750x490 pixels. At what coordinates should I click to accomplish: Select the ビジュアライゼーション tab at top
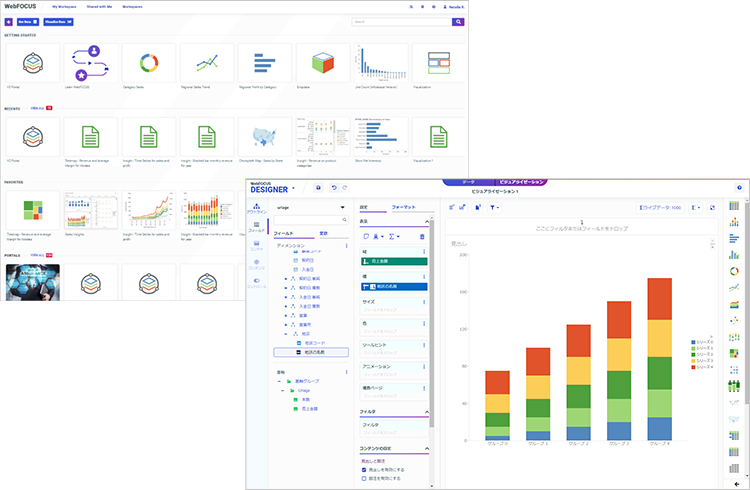click(x=521, y=182)
